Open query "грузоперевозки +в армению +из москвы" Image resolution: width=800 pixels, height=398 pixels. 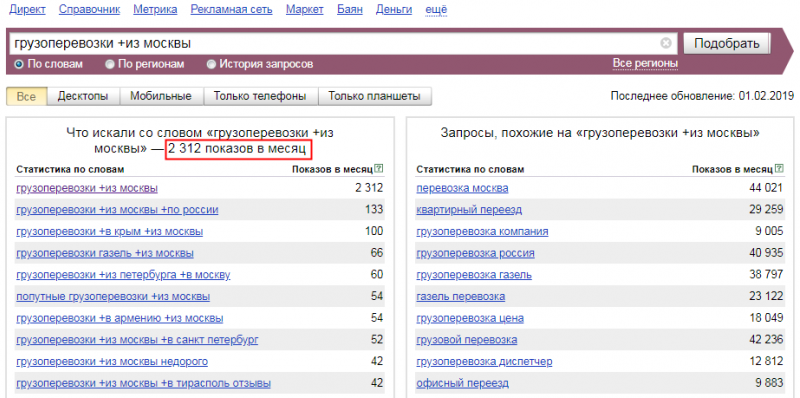[x=119, y=318]
